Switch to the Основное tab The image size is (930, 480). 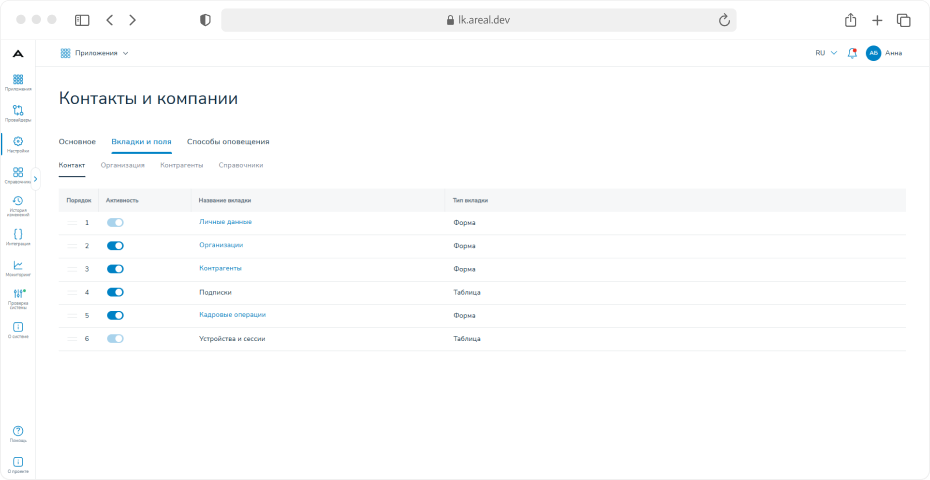77,142
